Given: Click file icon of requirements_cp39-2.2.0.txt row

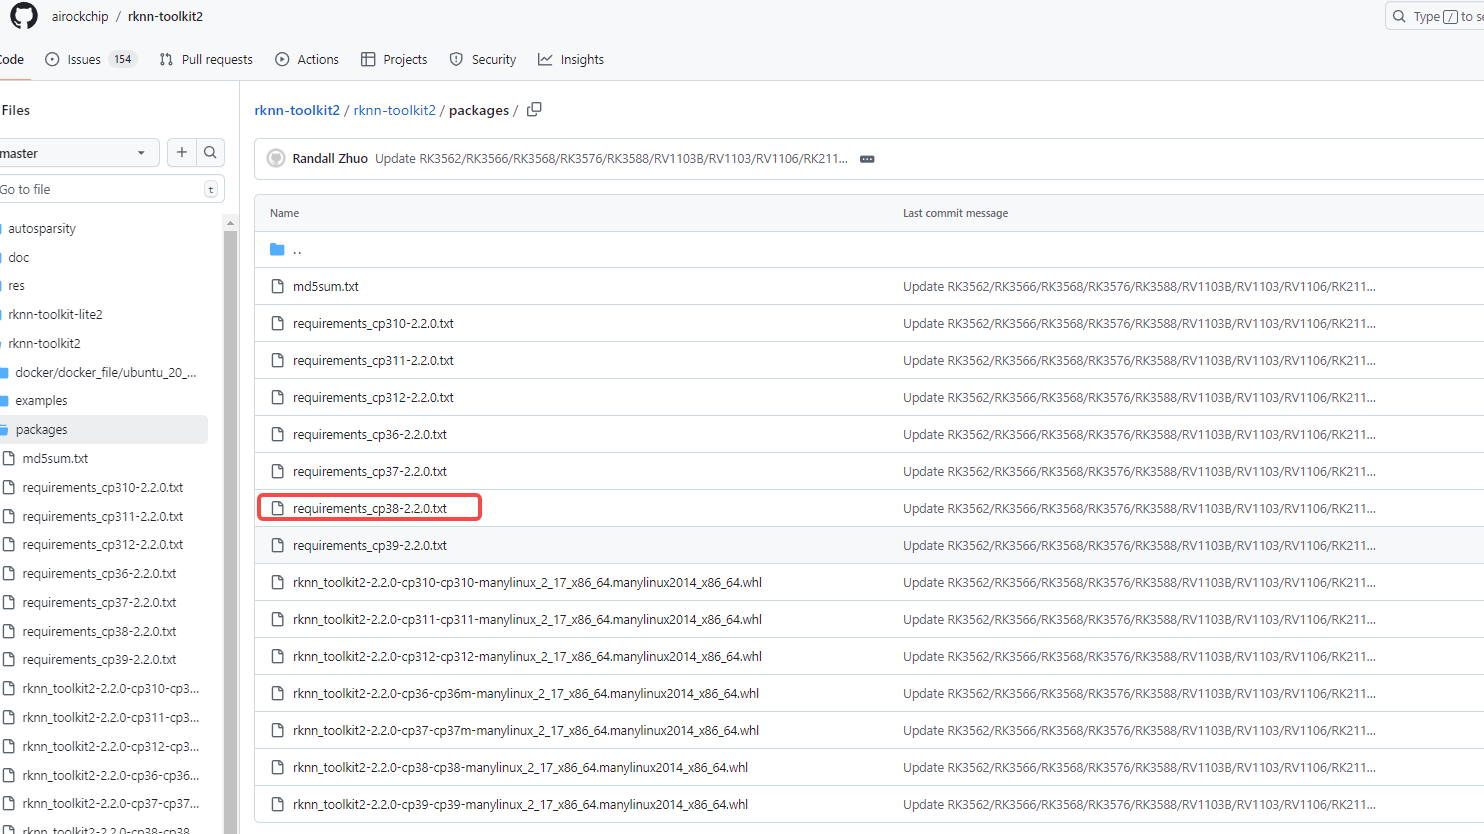Looking at the screenshot, I should point(278,545).
